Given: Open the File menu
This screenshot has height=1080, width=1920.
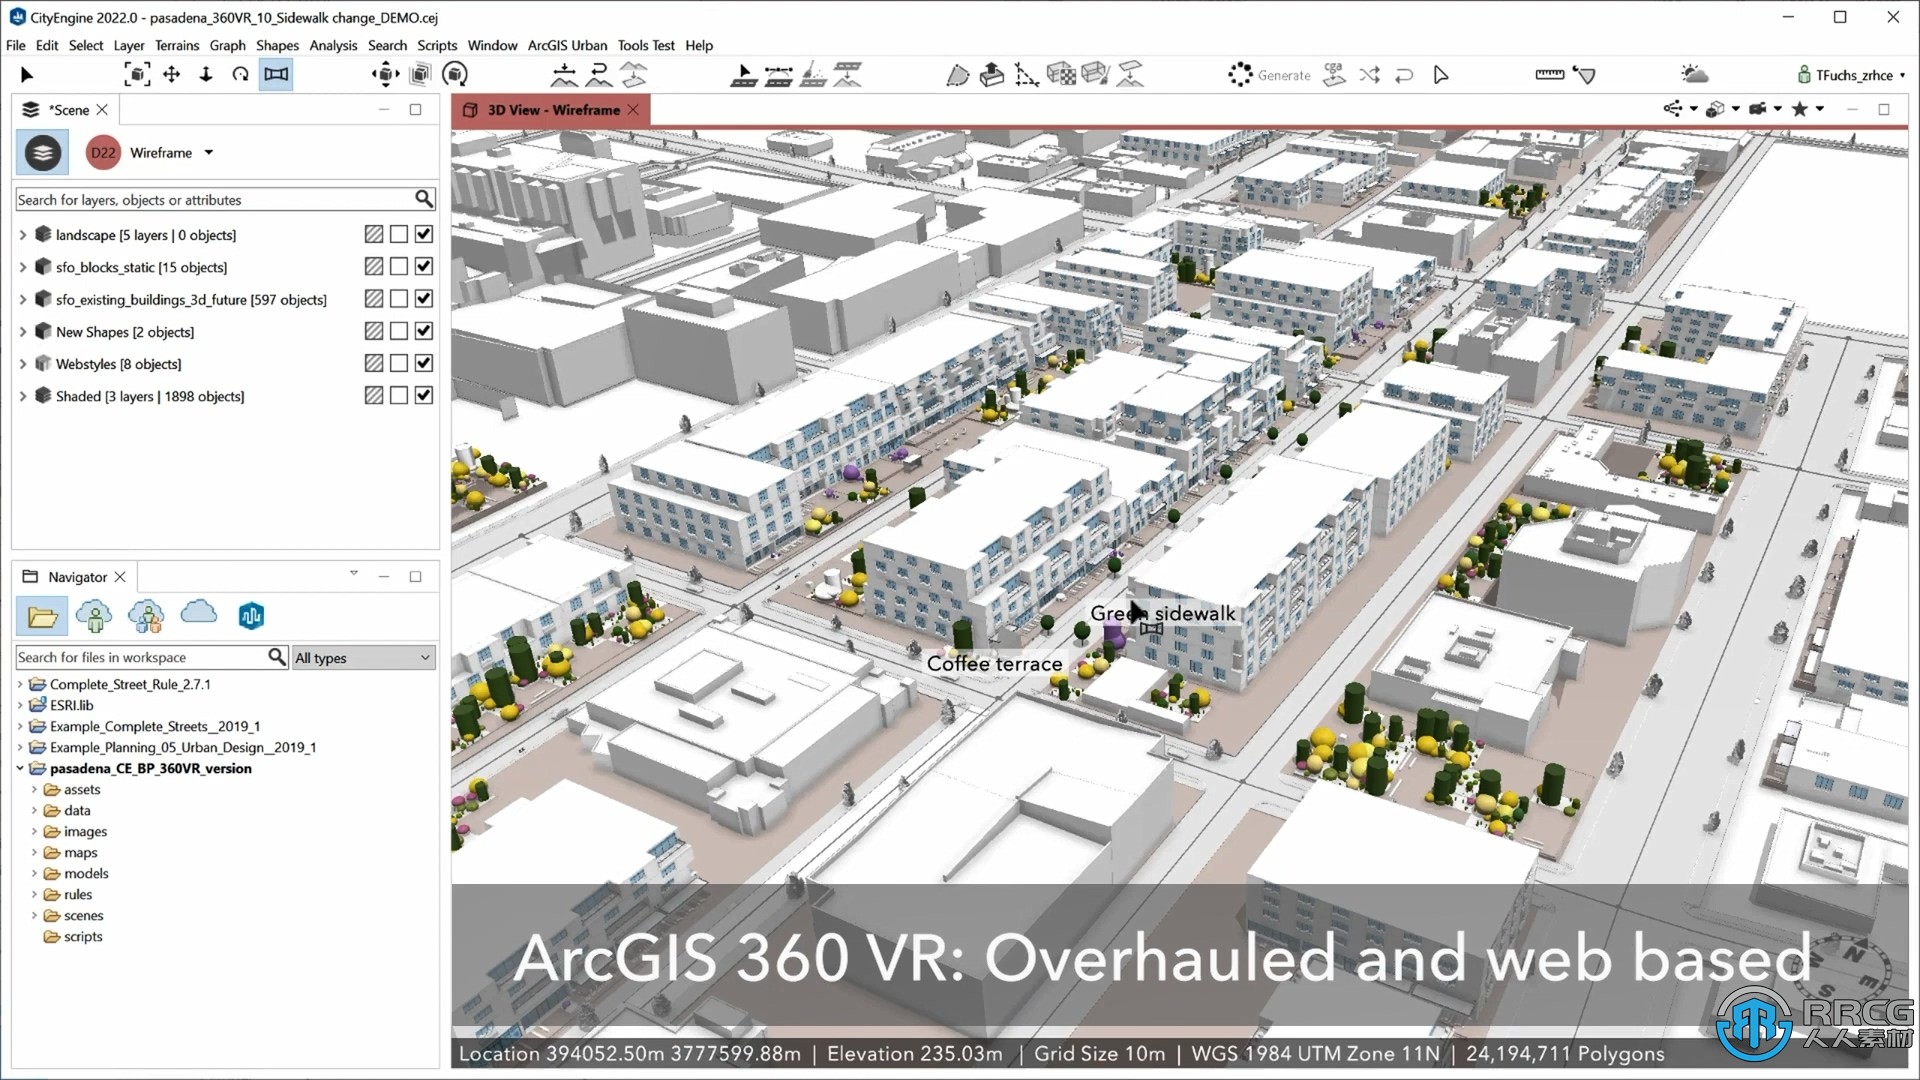Looking at the screenshot, I should tap(16, 45).
